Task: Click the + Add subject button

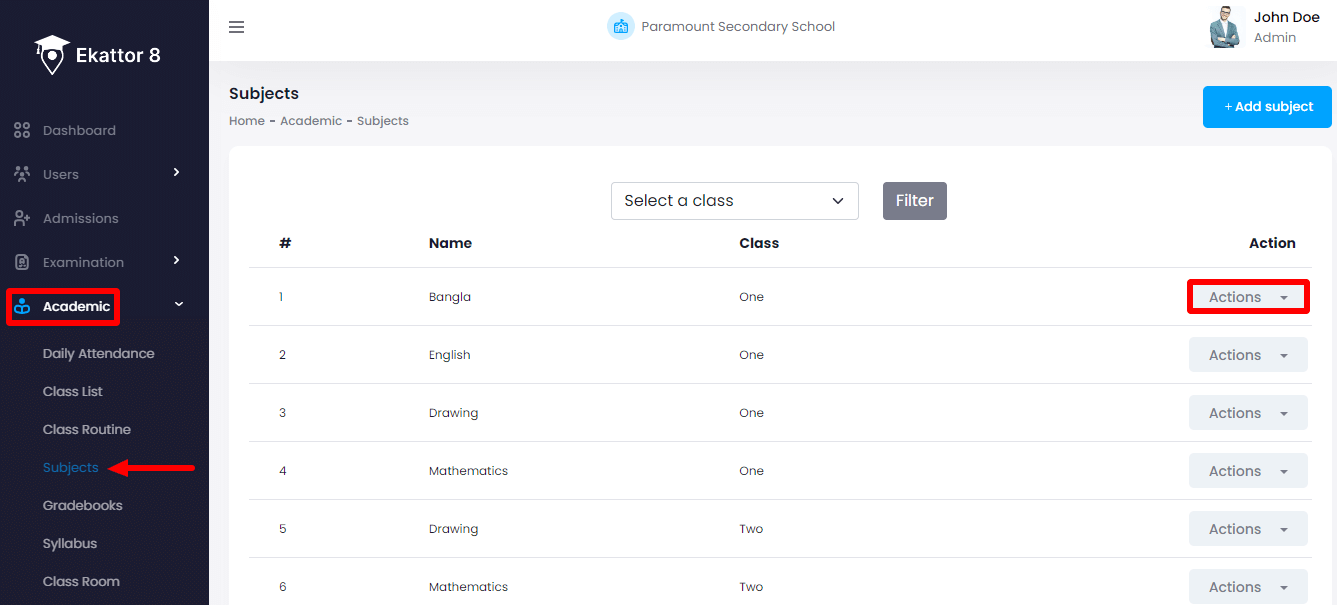Action: point(1266,106)
